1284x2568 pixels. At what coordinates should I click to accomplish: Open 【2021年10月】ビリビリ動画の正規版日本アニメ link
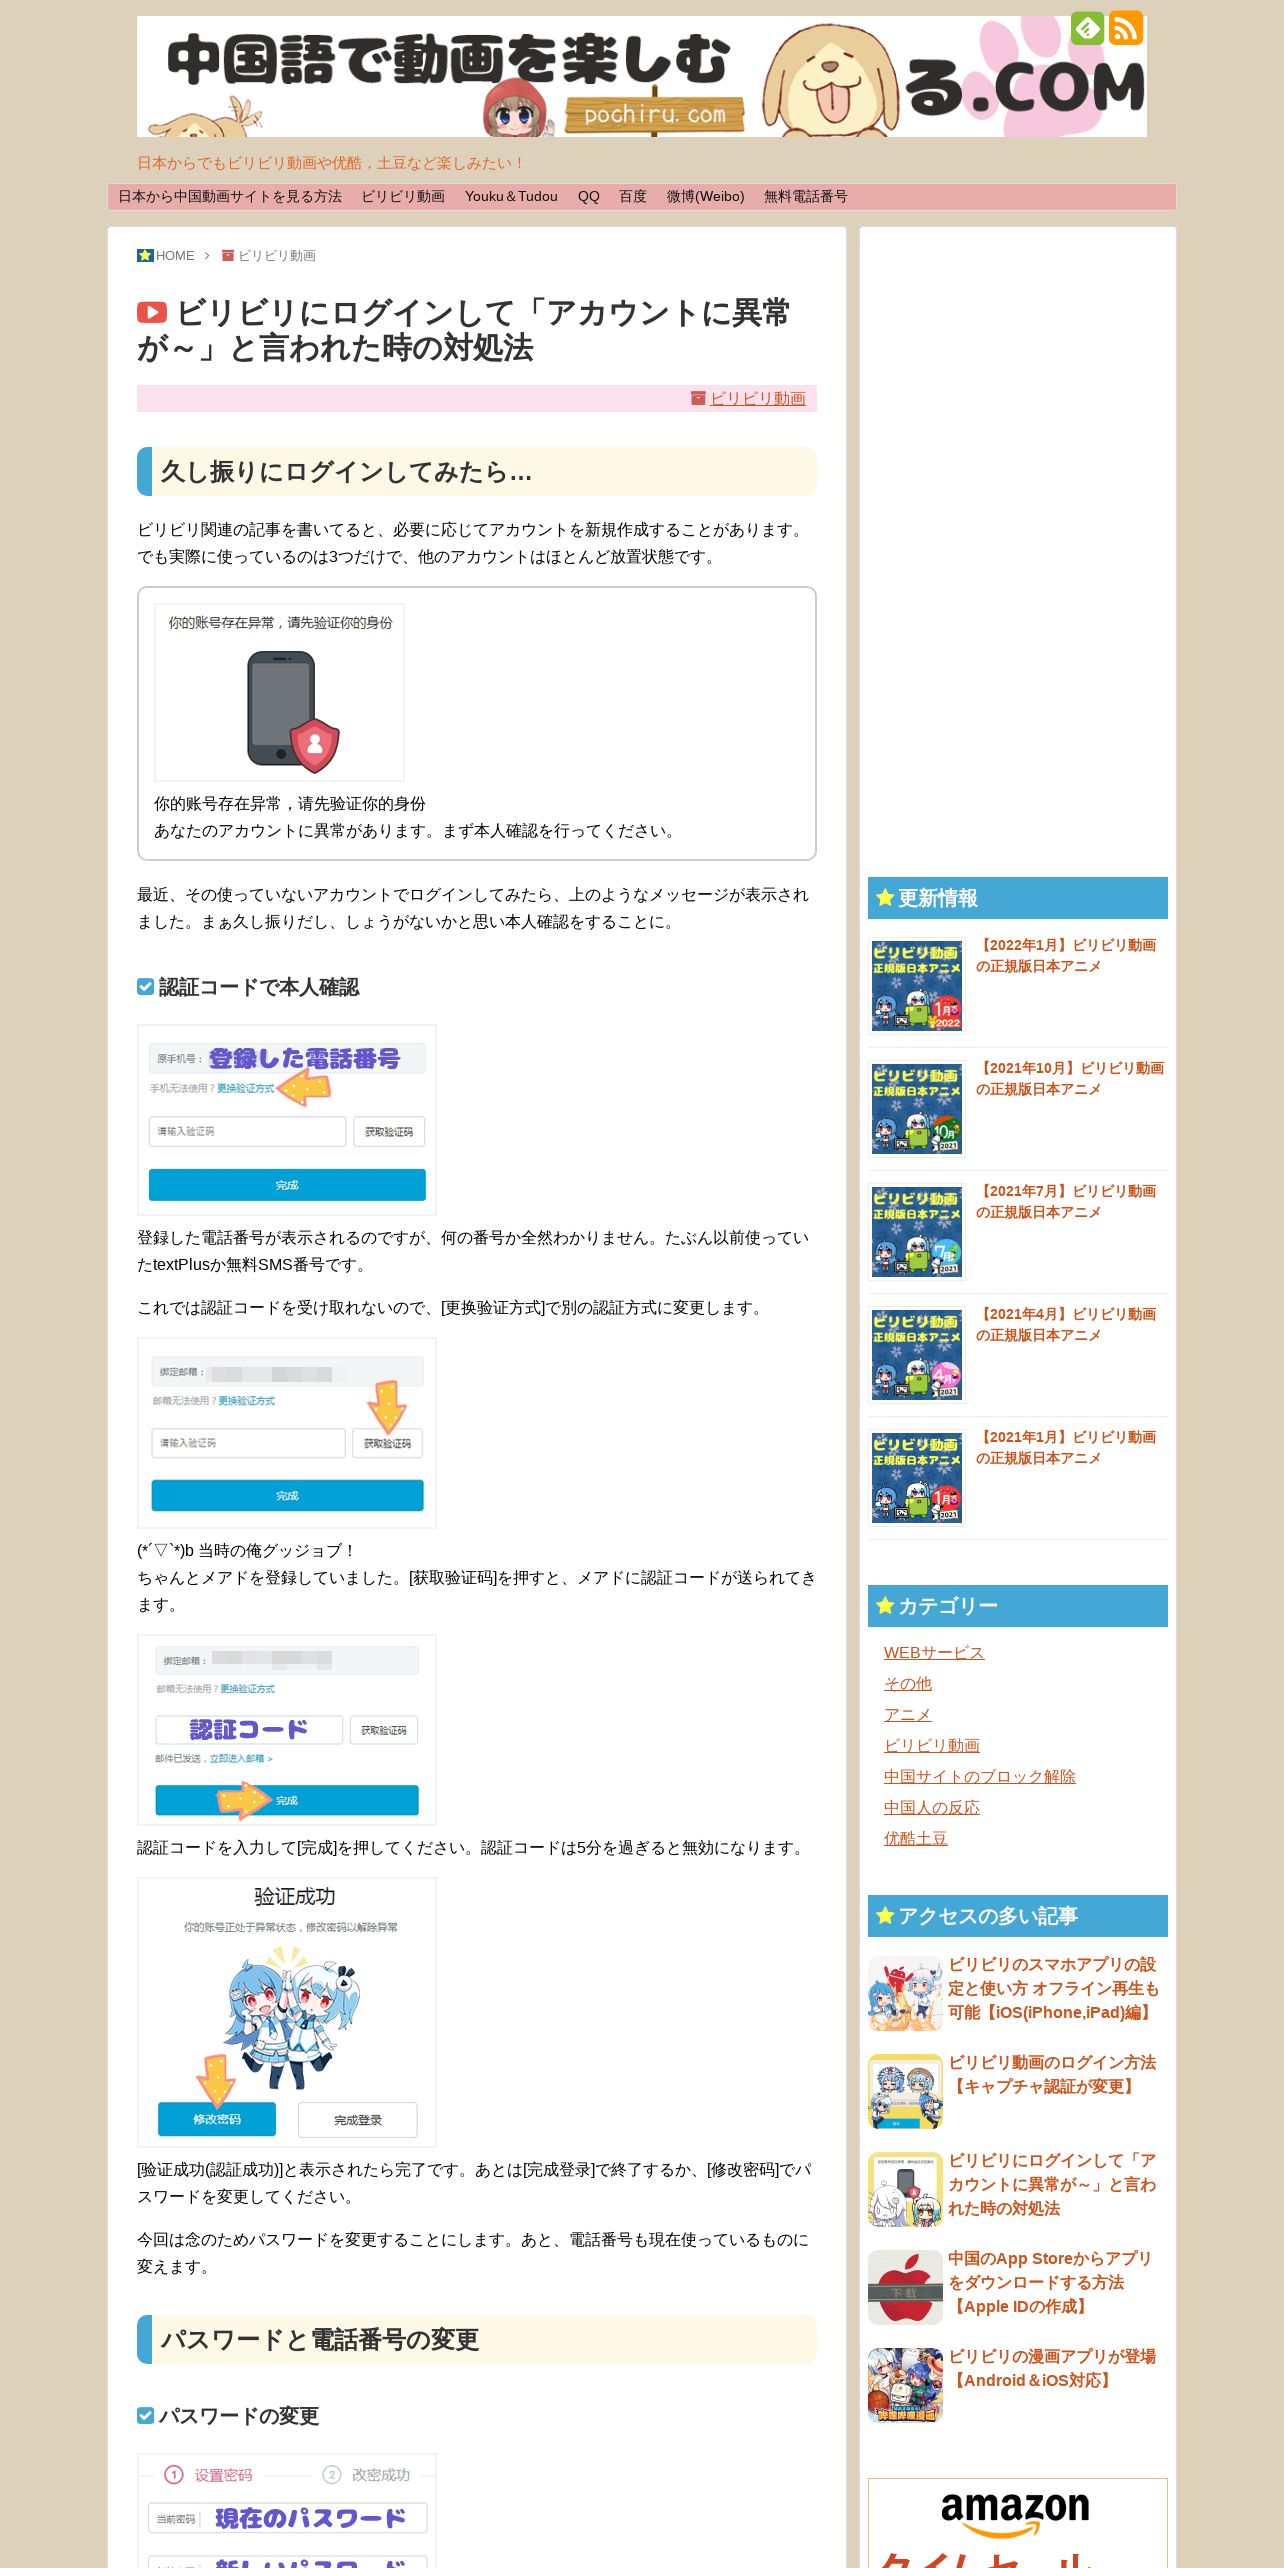[x=1070, y=1078]
